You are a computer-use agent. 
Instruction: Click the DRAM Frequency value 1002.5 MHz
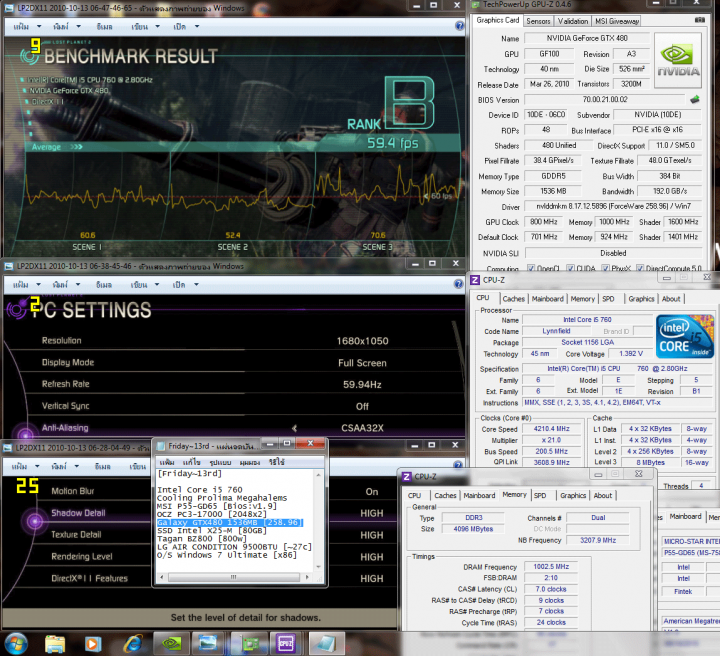(x=551, y=567)
